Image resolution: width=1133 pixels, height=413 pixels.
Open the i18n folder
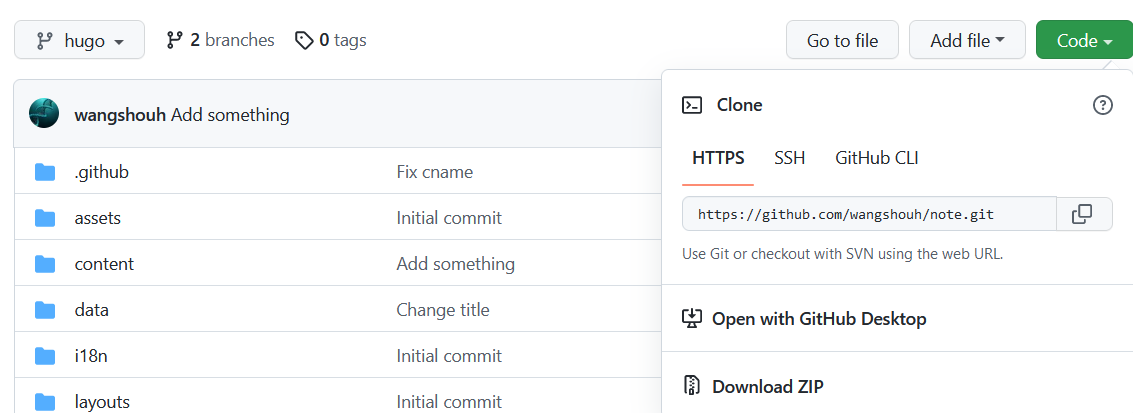point(91,356)
